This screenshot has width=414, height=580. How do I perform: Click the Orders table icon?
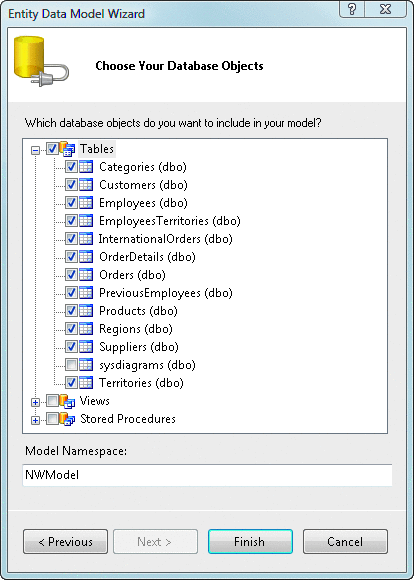point(86,275)
